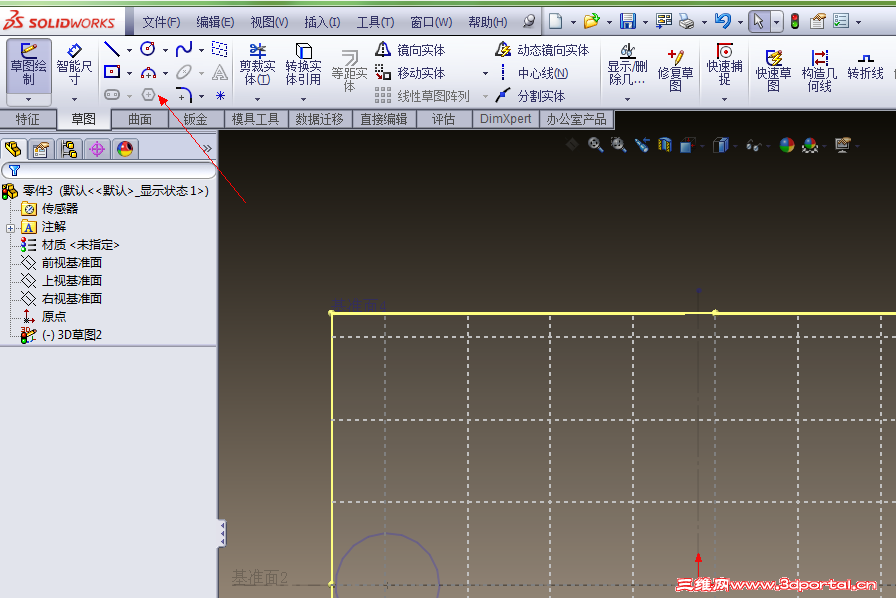Viewport: 896px width, 598px height.
Task: Click the Previous View icon
Action: tap(642, 145)
